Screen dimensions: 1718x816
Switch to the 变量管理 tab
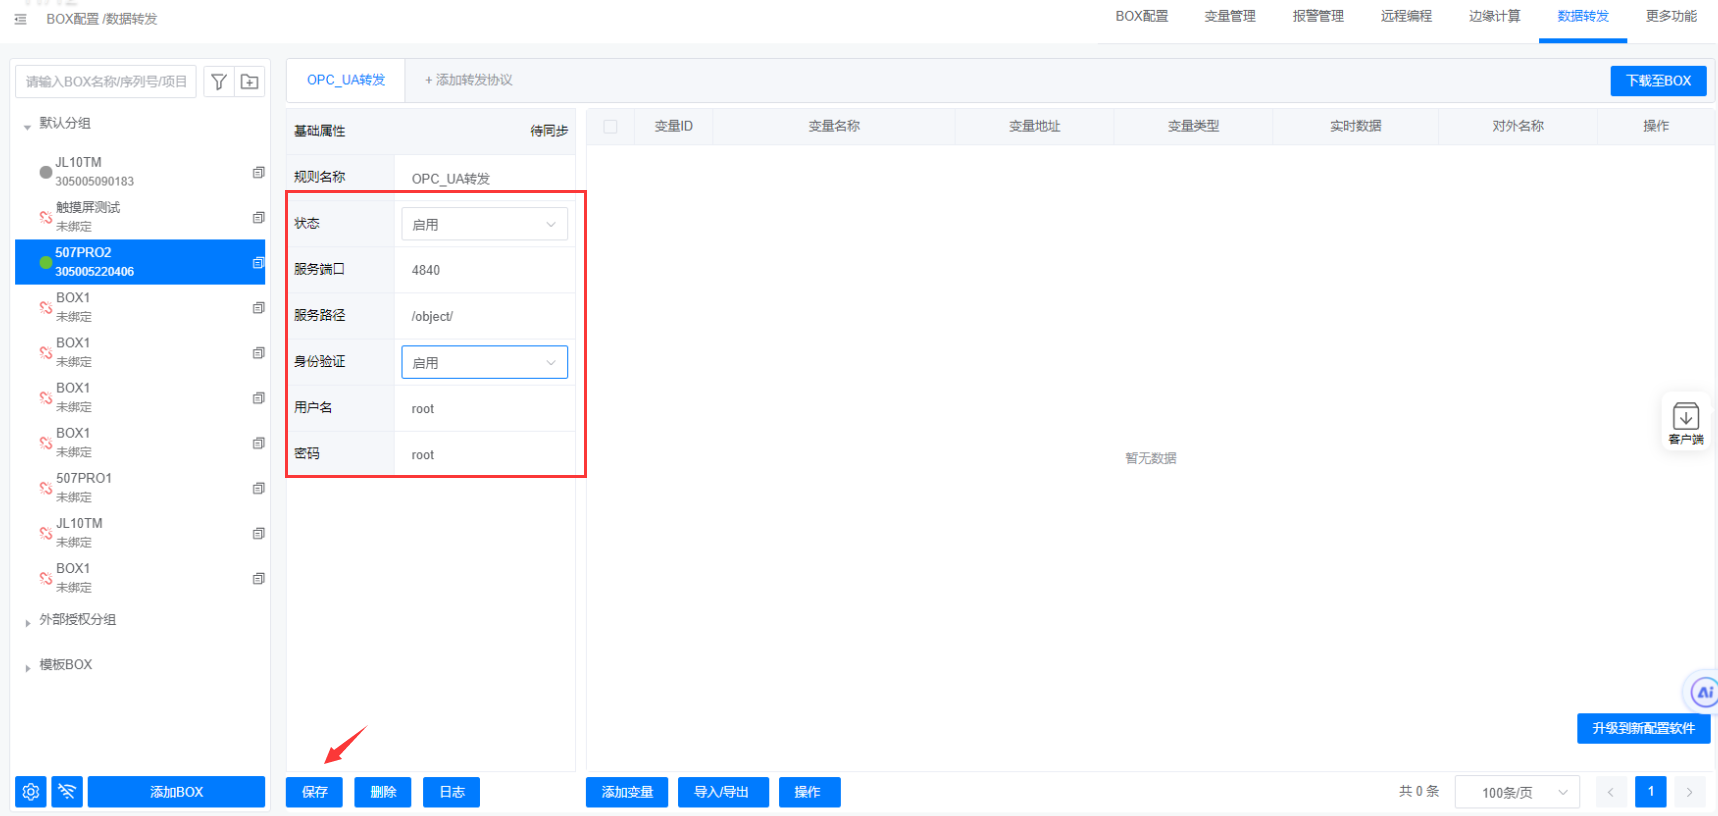point(1229,17)
